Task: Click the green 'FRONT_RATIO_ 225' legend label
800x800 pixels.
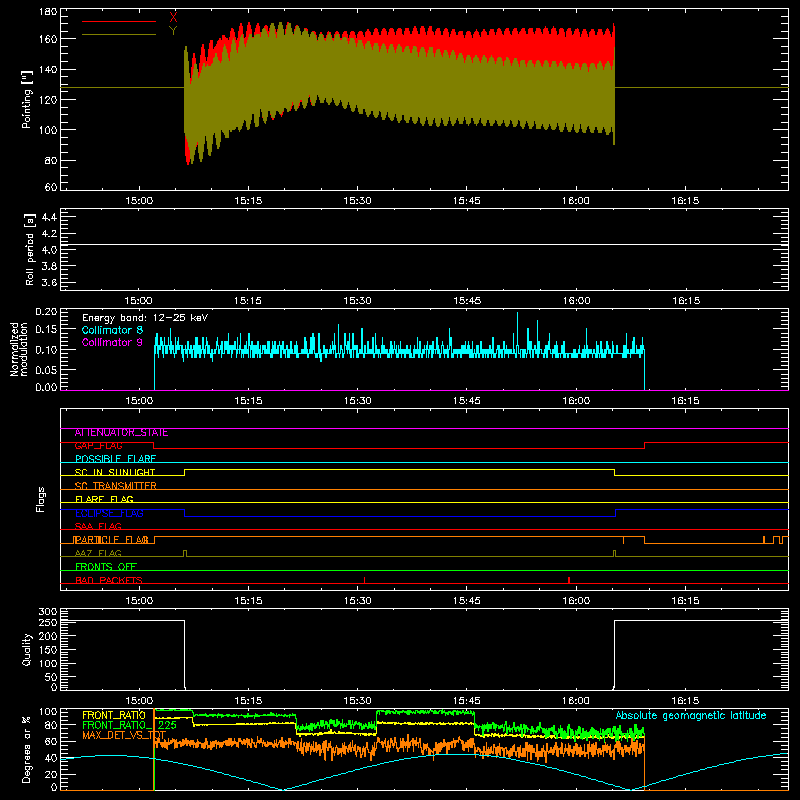Action: click(x=129, y=725)
